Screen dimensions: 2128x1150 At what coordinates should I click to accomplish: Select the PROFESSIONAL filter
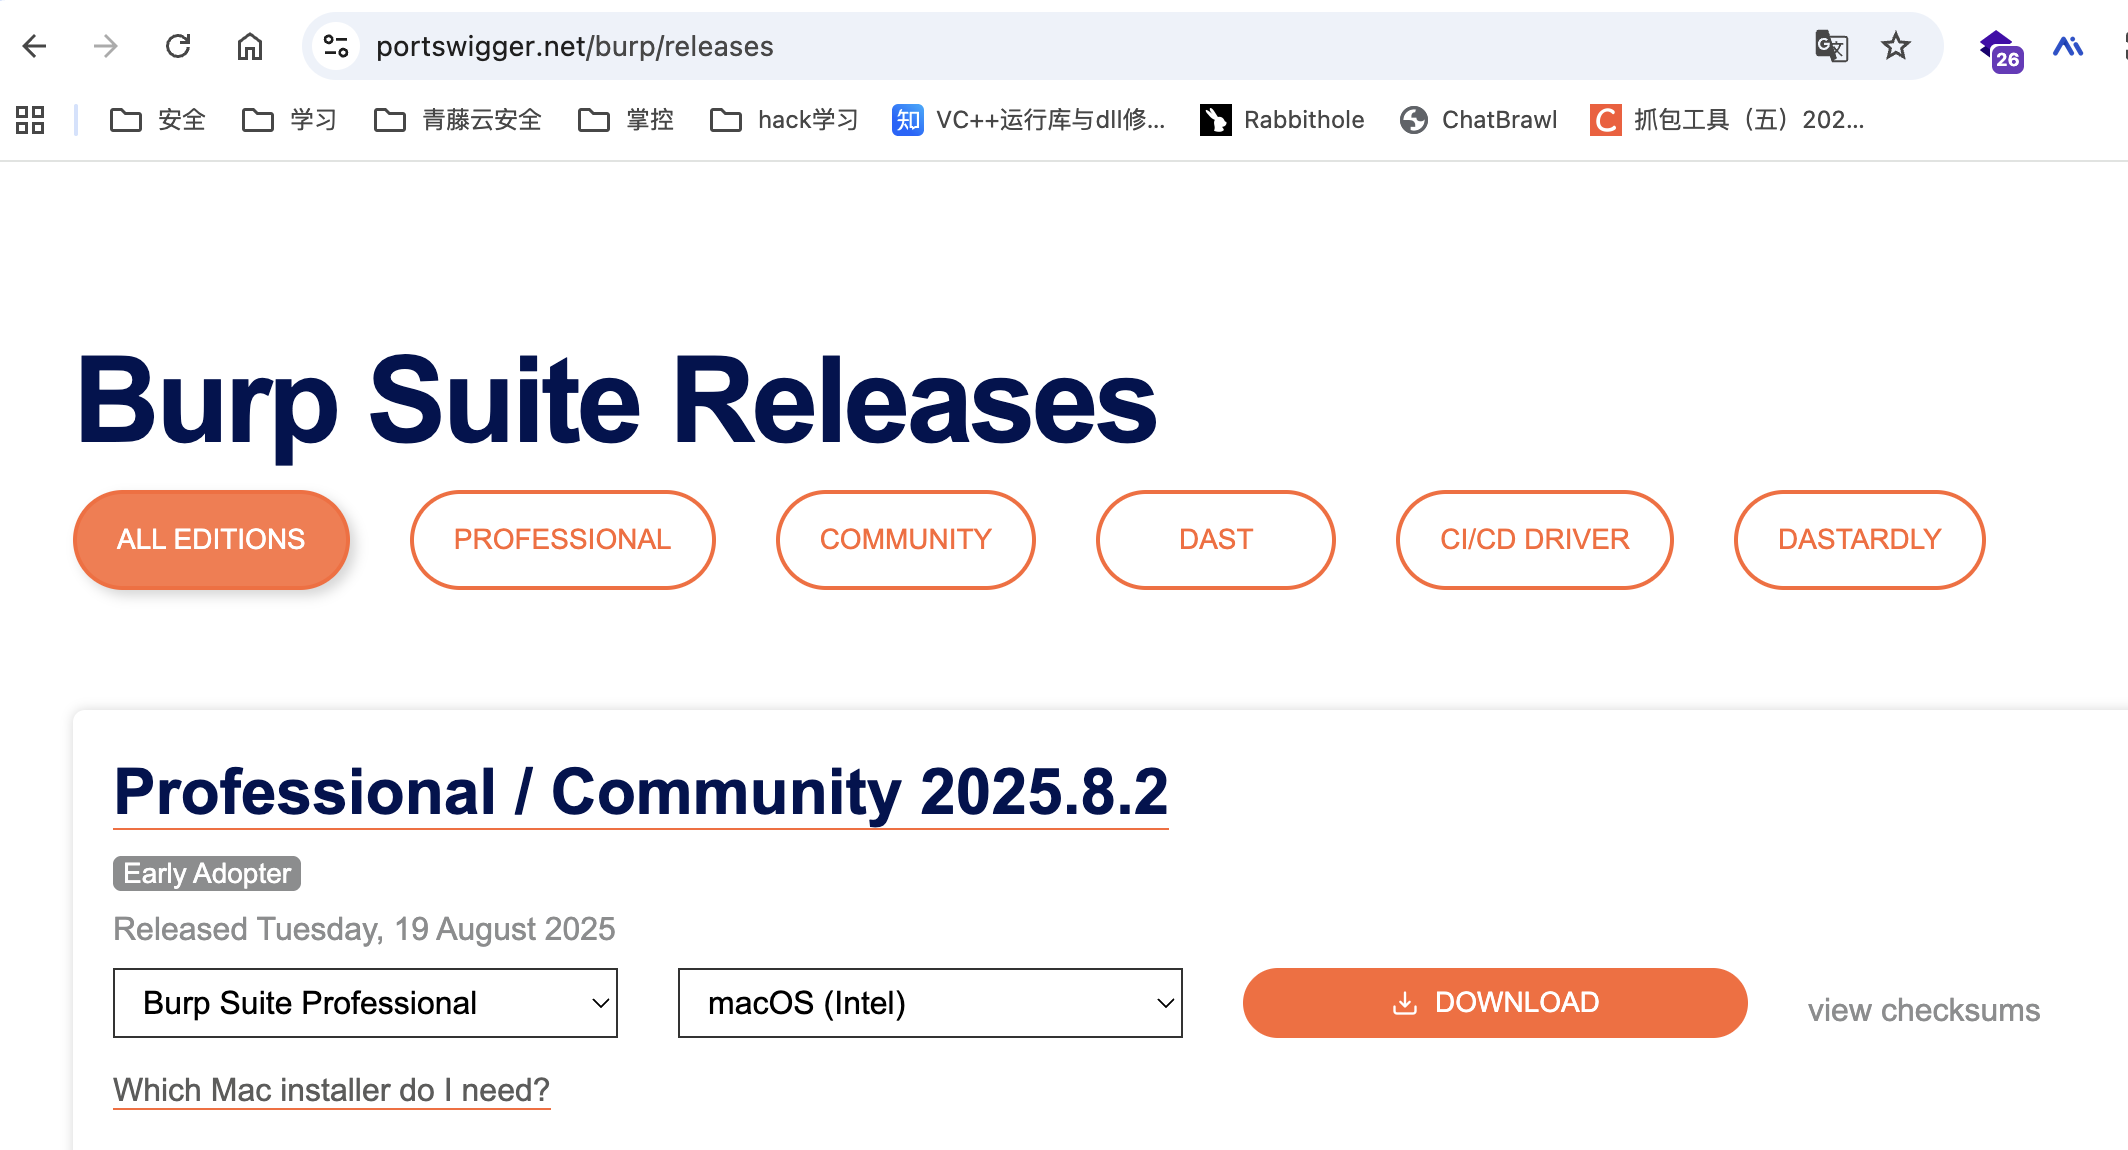[x=563, y=540]
